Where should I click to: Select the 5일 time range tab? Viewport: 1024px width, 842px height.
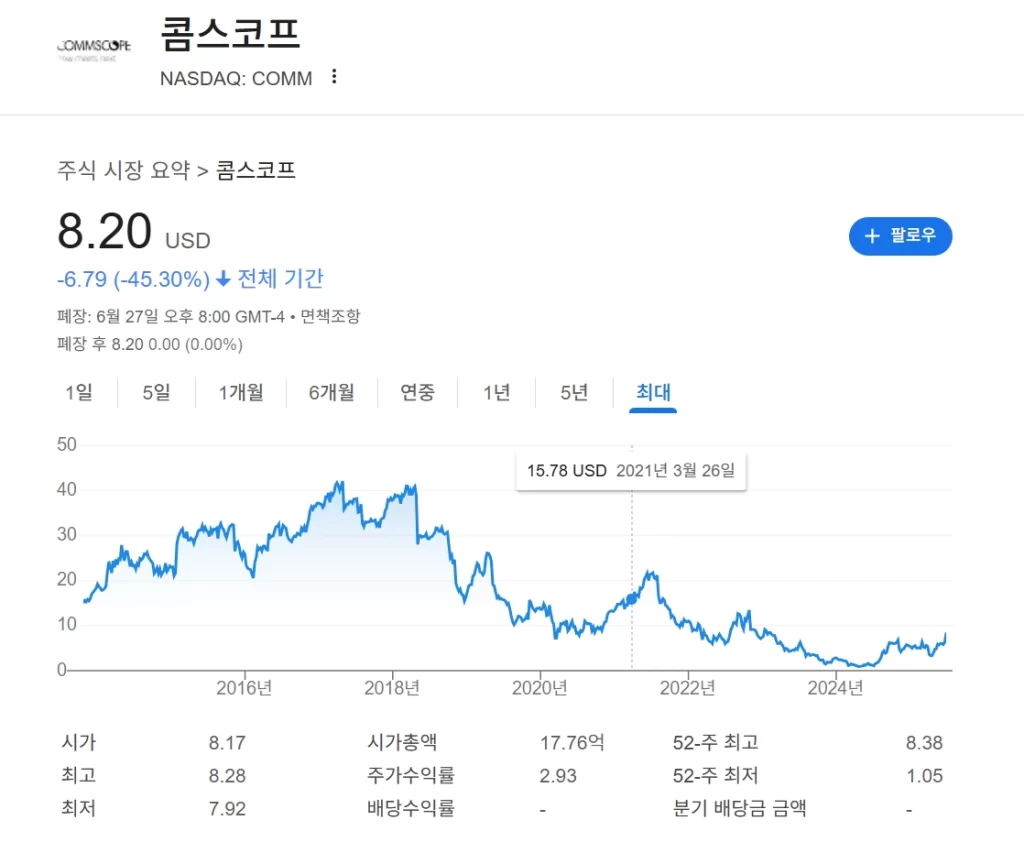[x=156, y=392]
